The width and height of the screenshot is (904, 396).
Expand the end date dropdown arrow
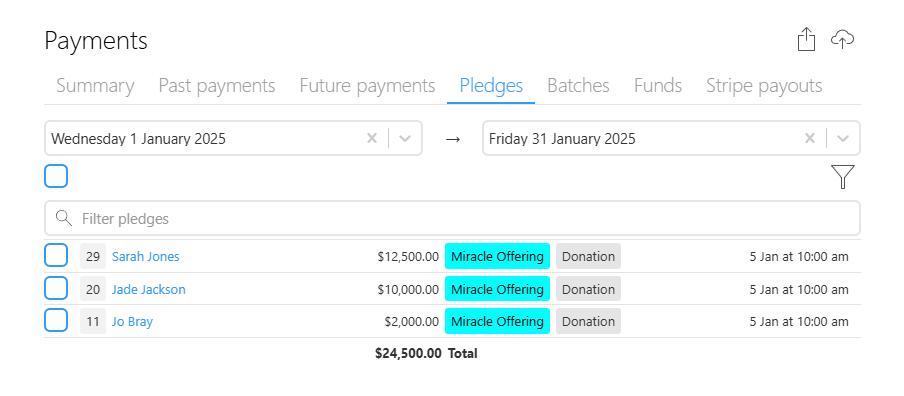(843, 138)
